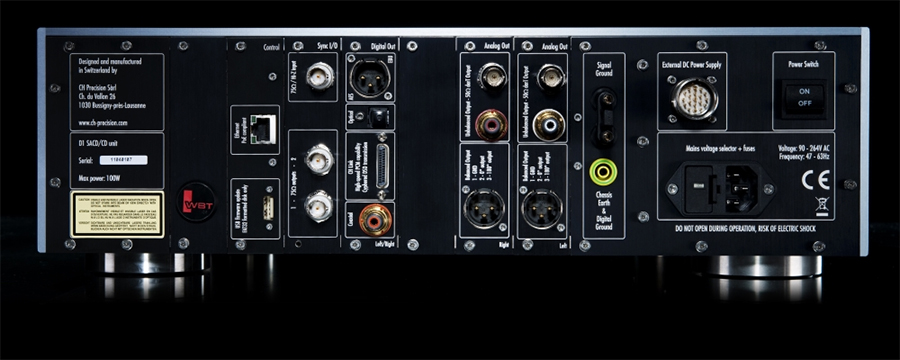Click the Coaxial digital out RCA jack
The image size is (900, 360).
tap(375, 219)
